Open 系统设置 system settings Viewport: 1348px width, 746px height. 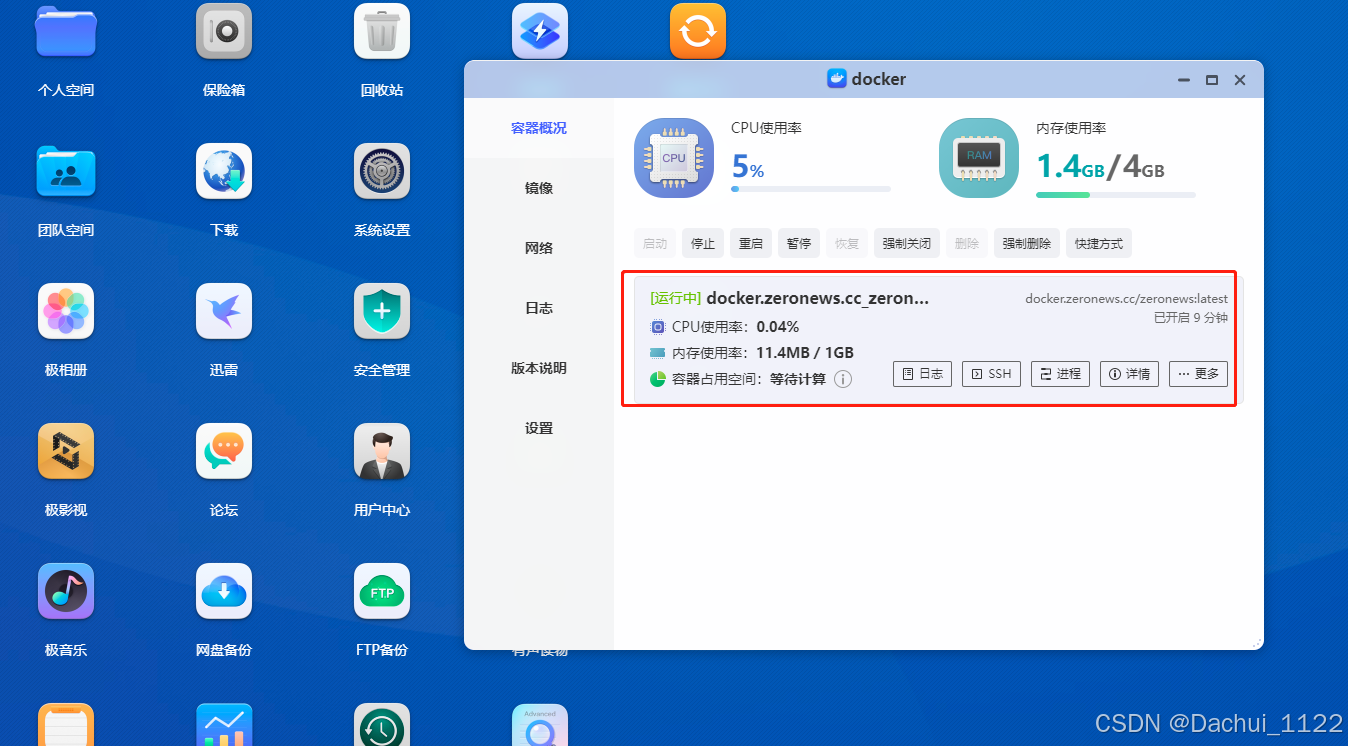[382, 171]
